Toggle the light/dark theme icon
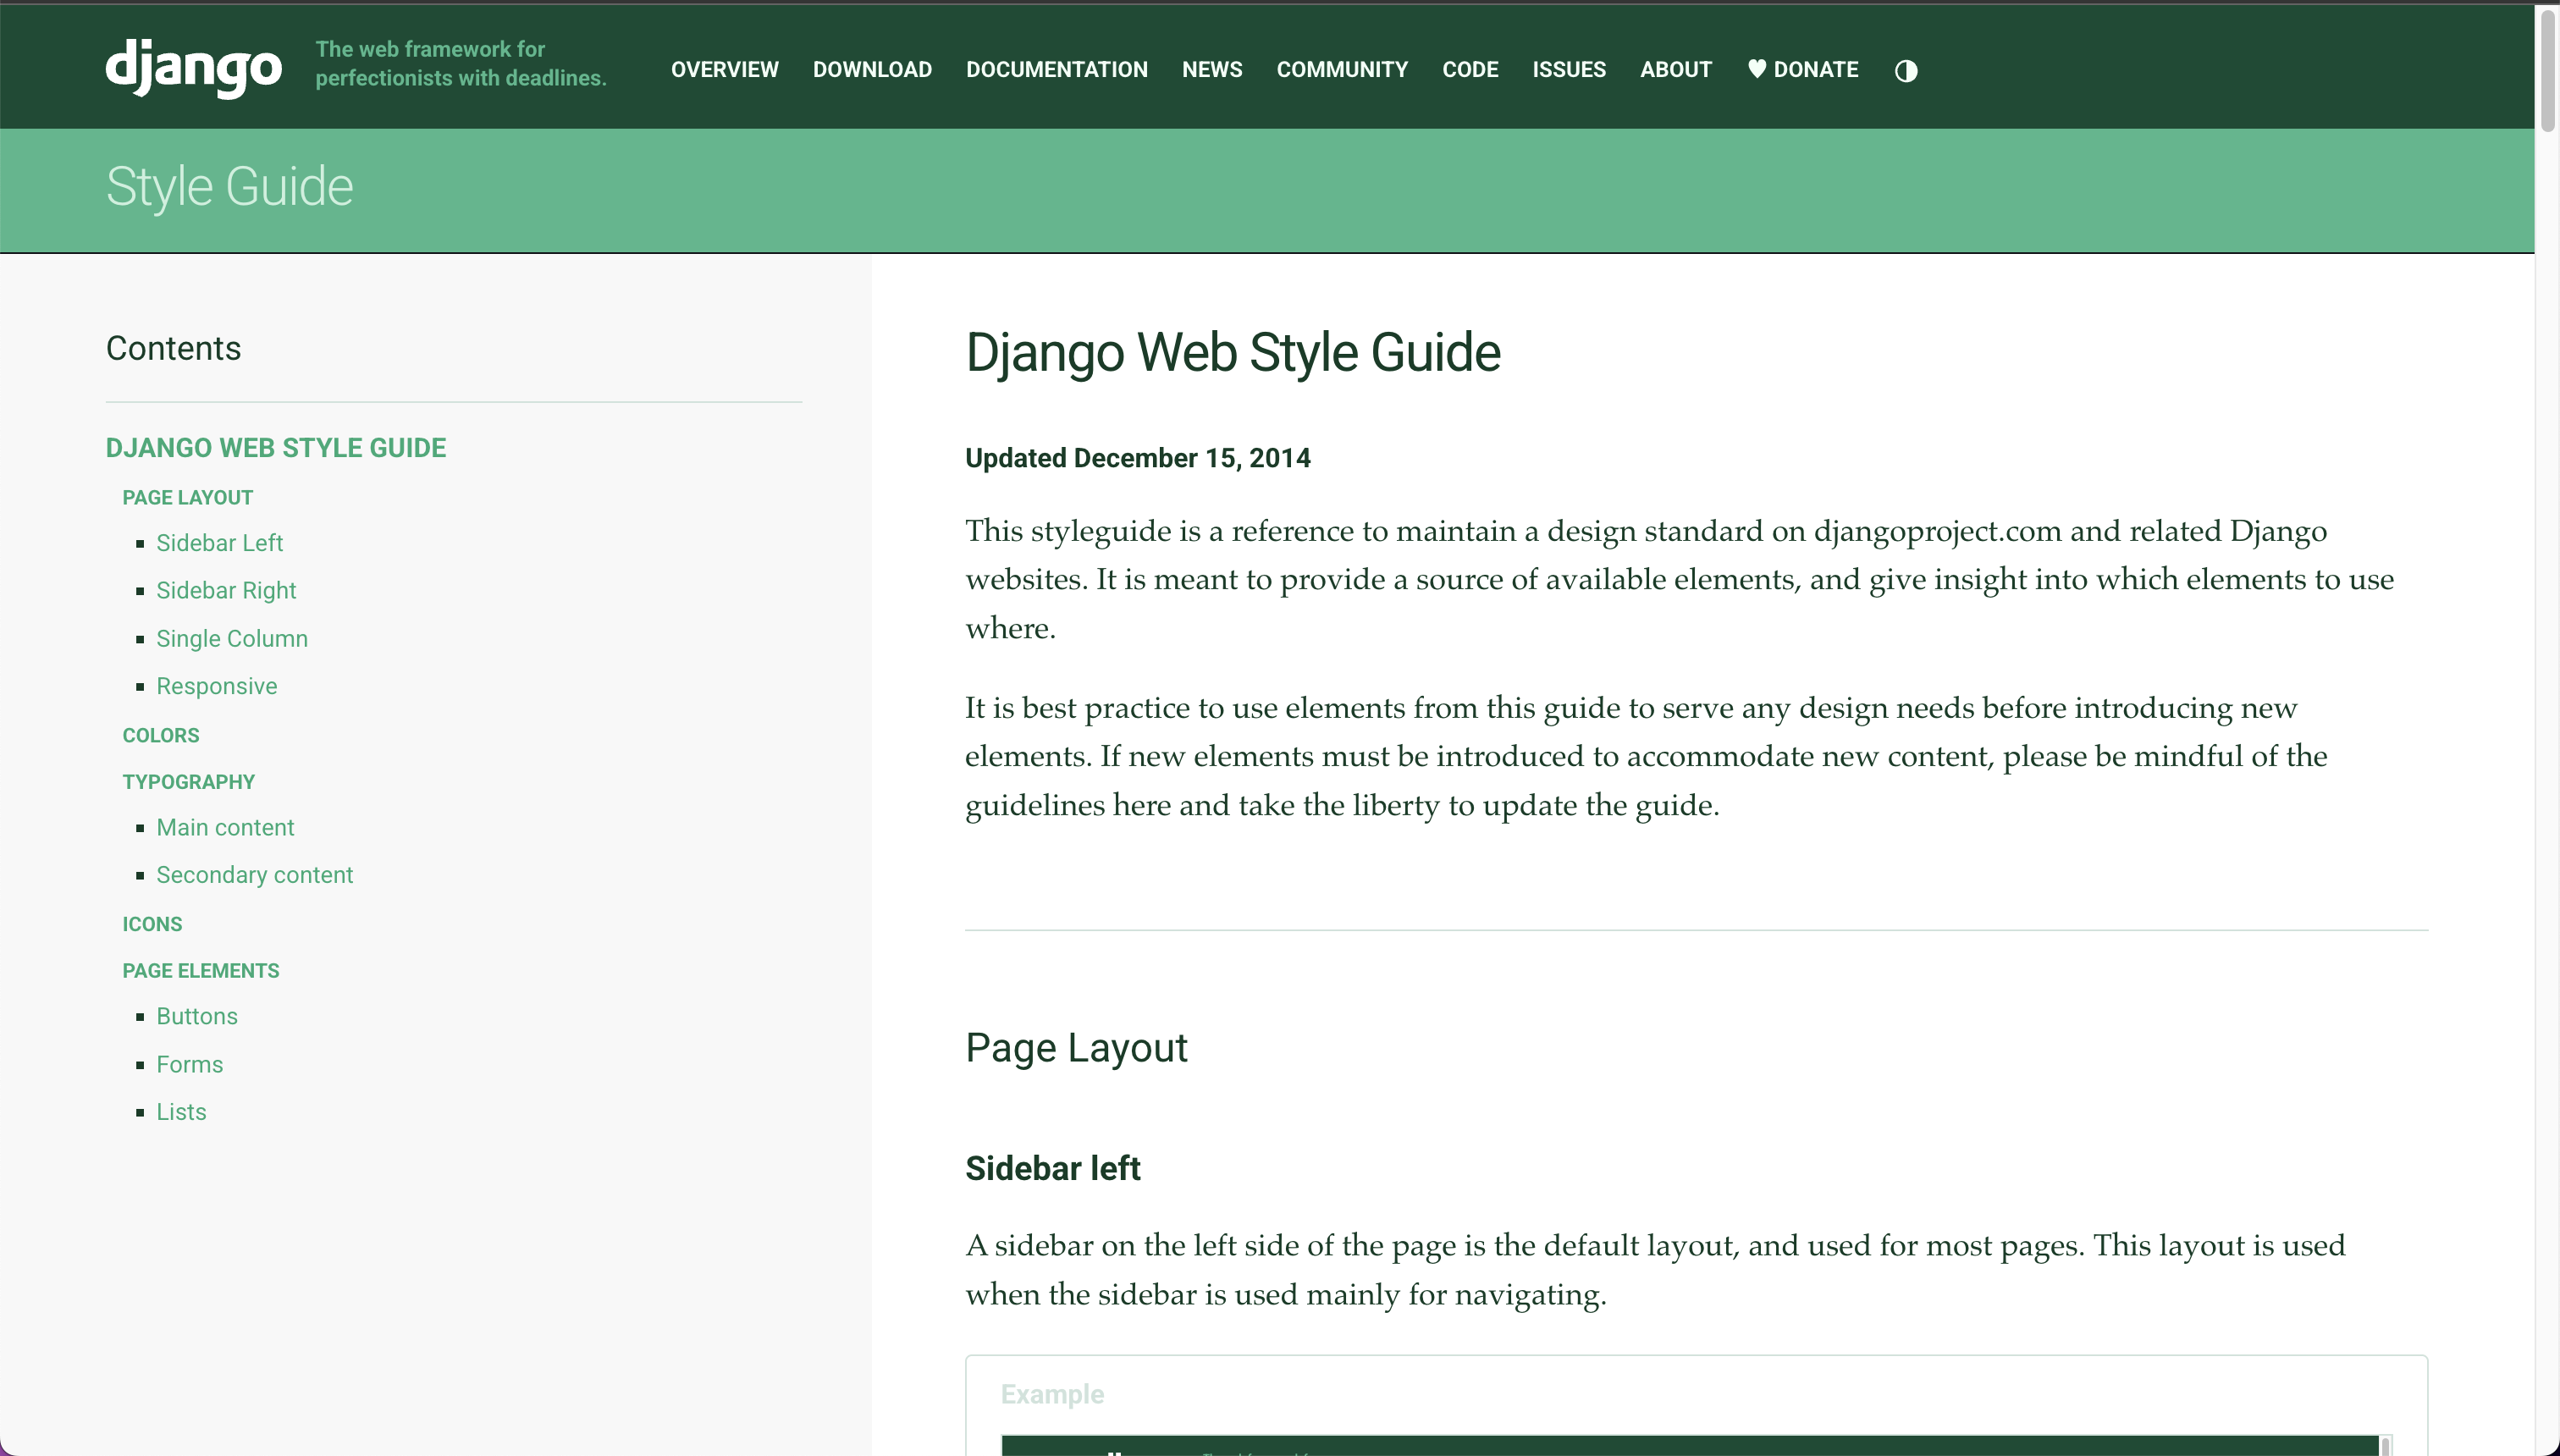The height and width of the screenshot is (1456, 2560). point(1906,71)
